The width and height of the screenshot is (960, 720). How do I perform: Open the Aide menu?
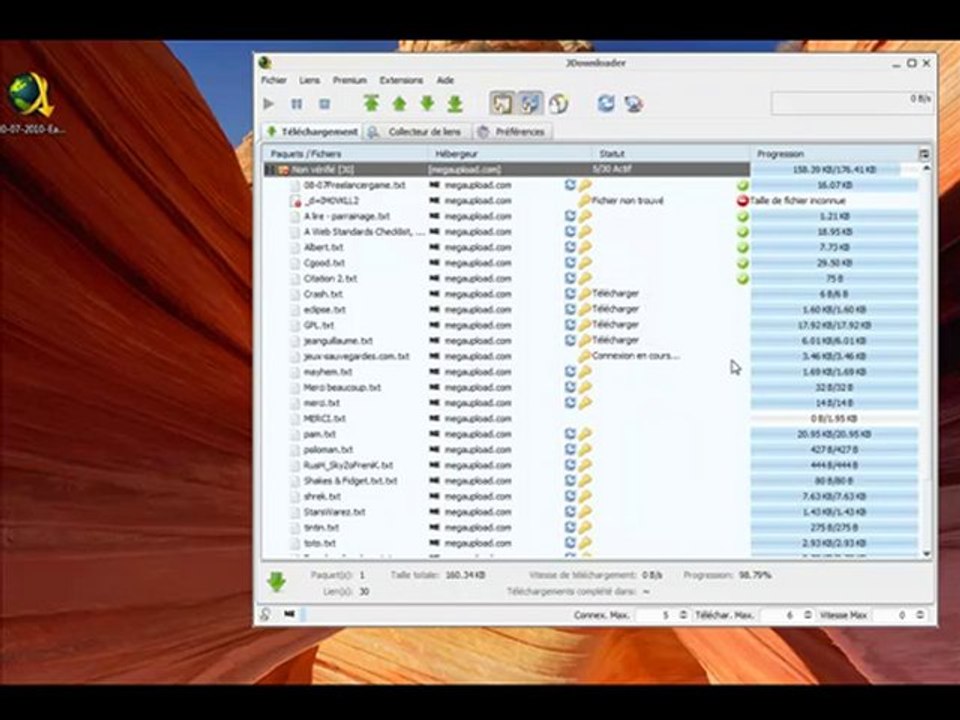click(x=445, y=80)
